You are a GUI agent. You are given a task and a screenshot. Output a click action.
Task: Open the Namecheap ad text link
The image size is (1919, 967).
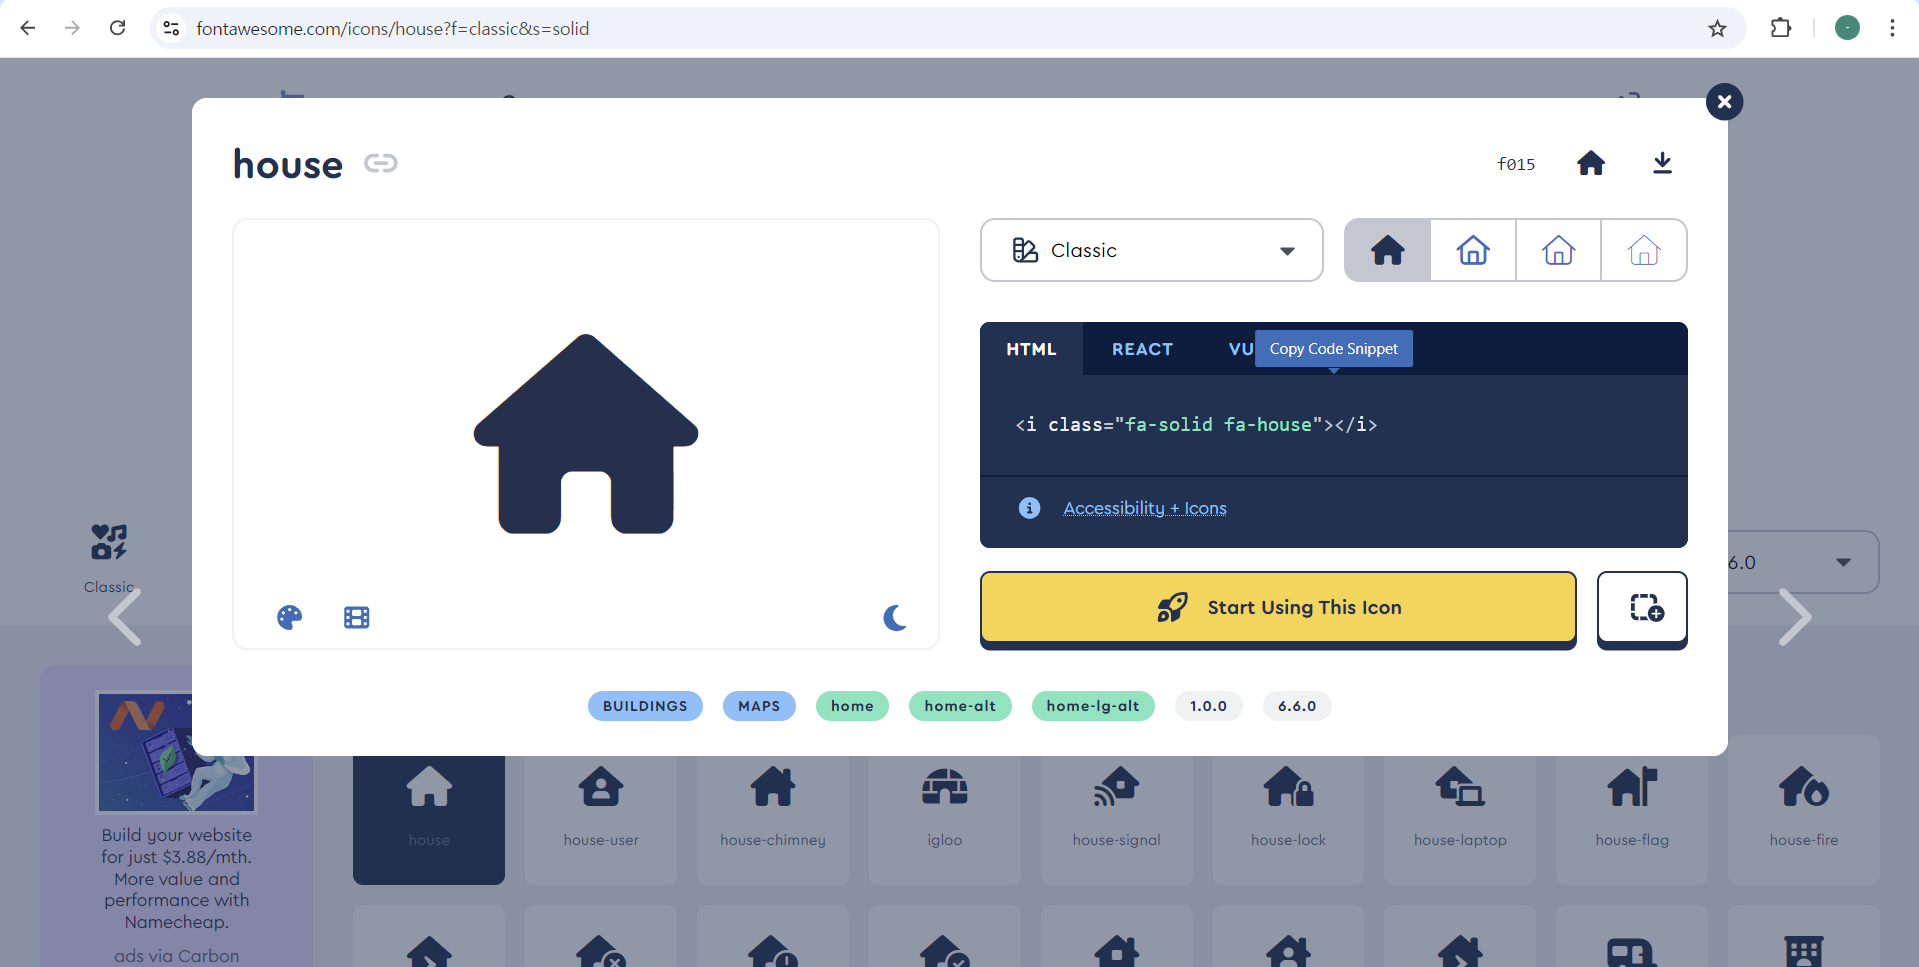(177, 878)
